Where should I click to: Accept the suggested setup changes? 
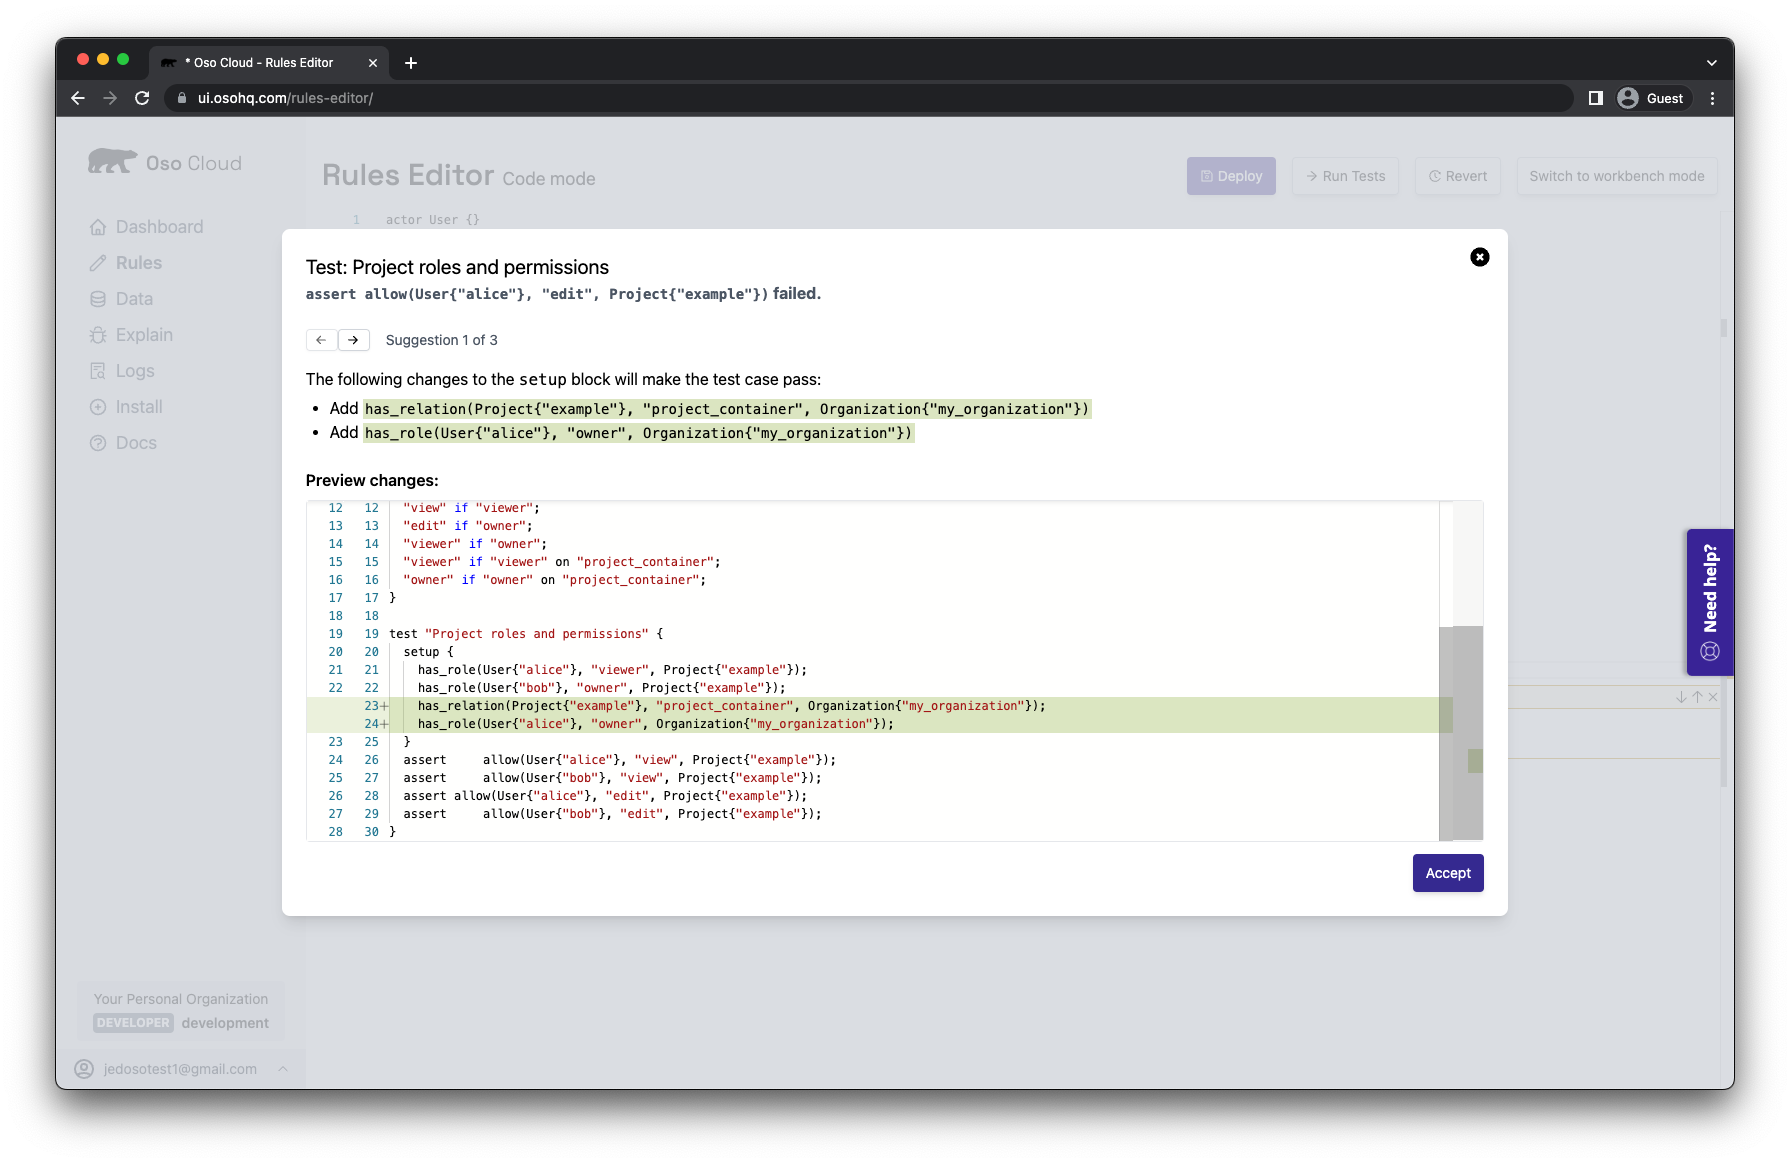[1448, 872]
